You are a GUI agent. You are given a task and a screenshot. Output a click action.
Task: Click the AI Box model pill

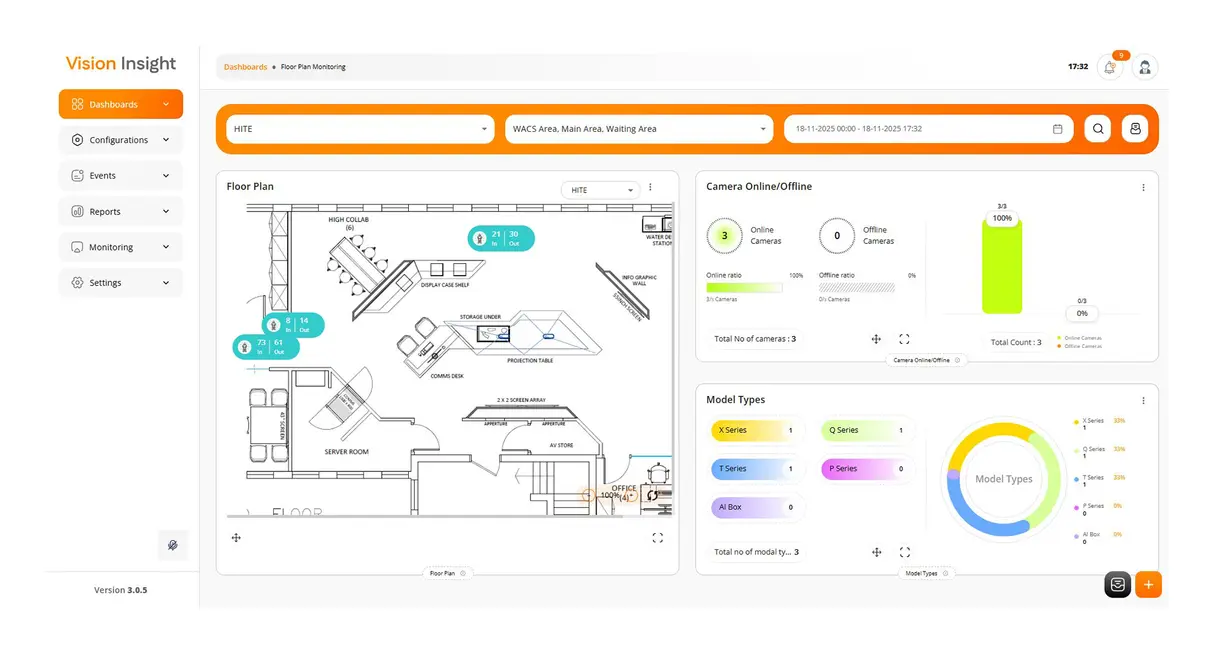[757, 507]
